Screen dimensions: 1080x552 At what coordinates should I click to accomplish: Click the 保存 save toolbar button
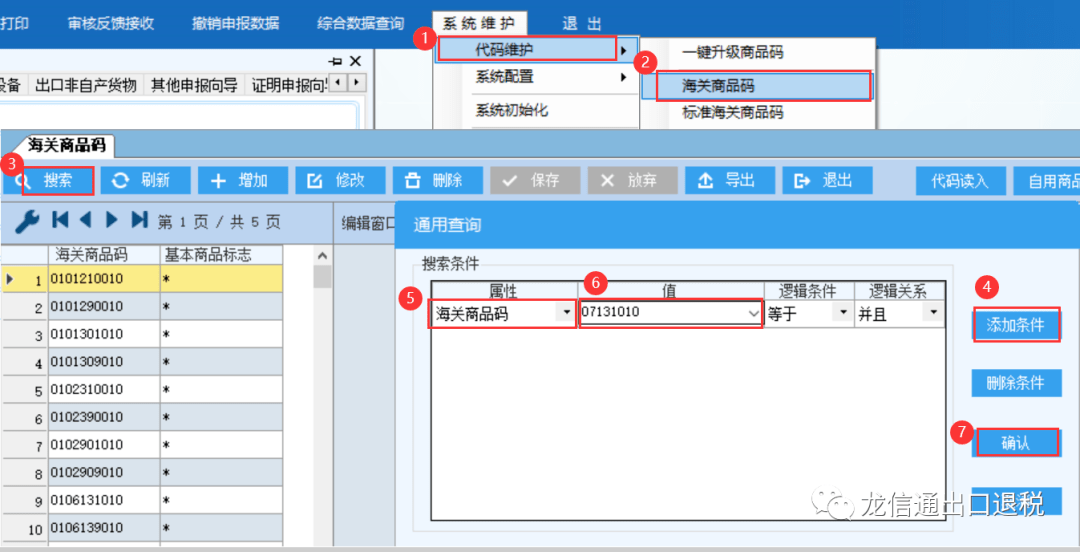pyautogui.click(x=535, y=181)
